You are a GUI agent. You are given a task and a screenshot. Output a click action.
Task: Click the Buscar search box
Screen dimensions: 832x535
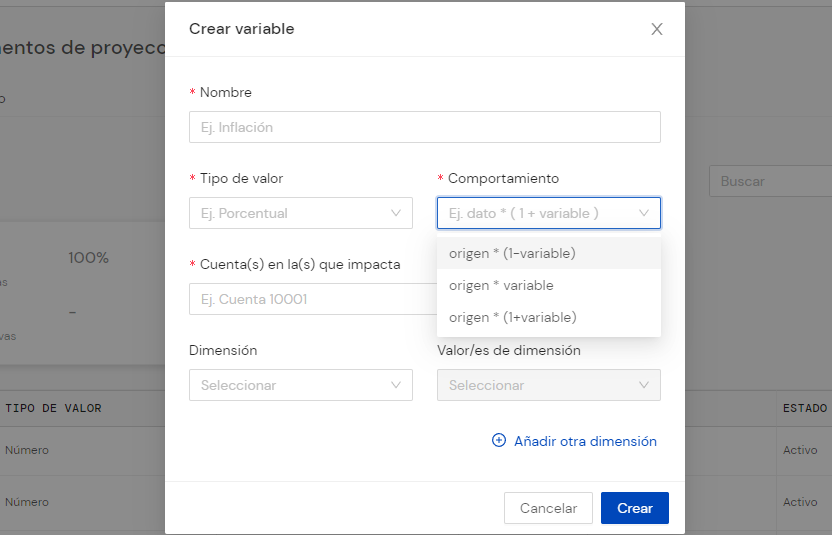tap(770, 181)
